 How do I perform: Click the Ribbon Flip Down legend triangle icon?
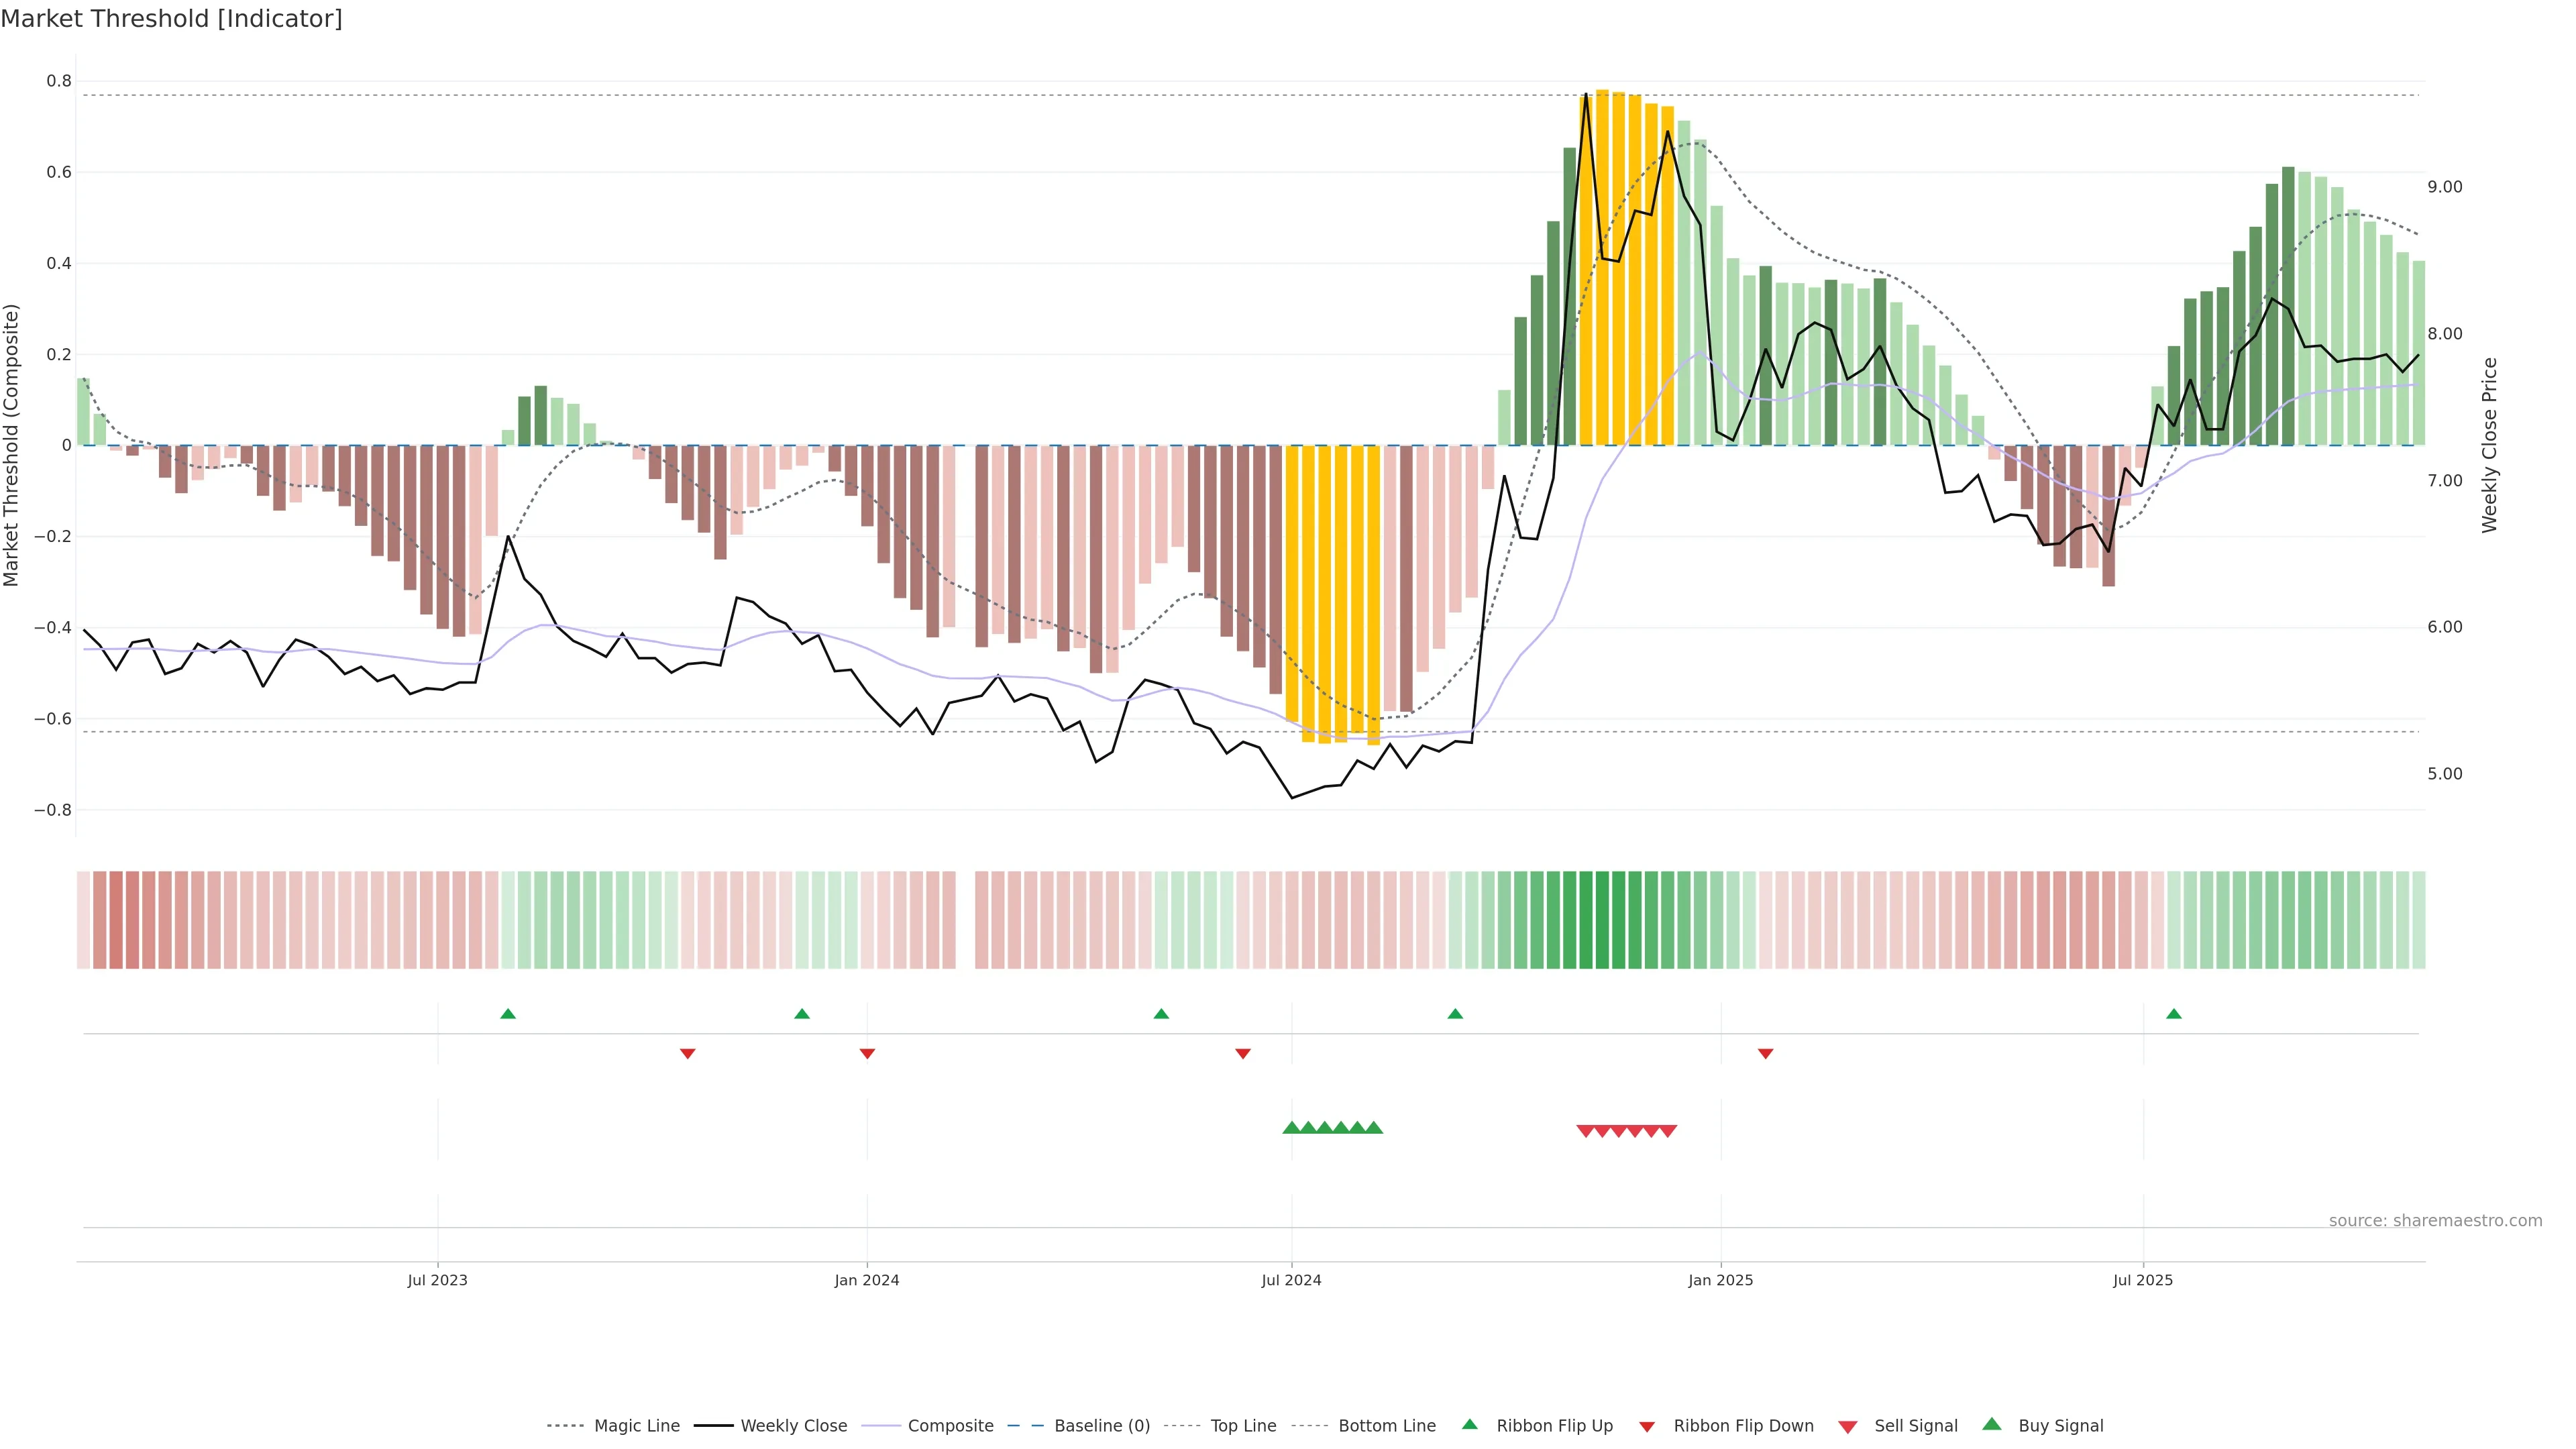tap(1647, 1426)
